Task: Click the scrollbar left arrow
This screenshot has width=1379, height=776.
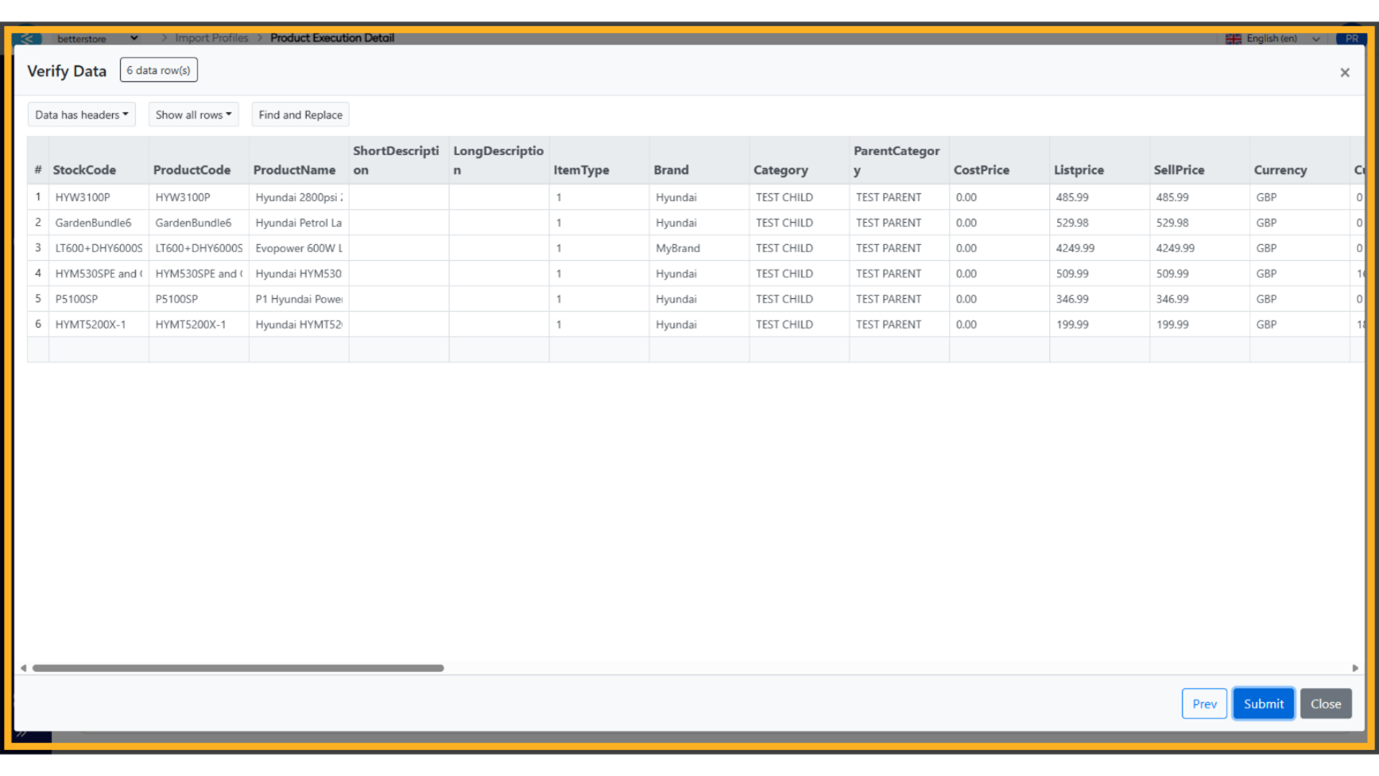Action: (x=23, y=668)
